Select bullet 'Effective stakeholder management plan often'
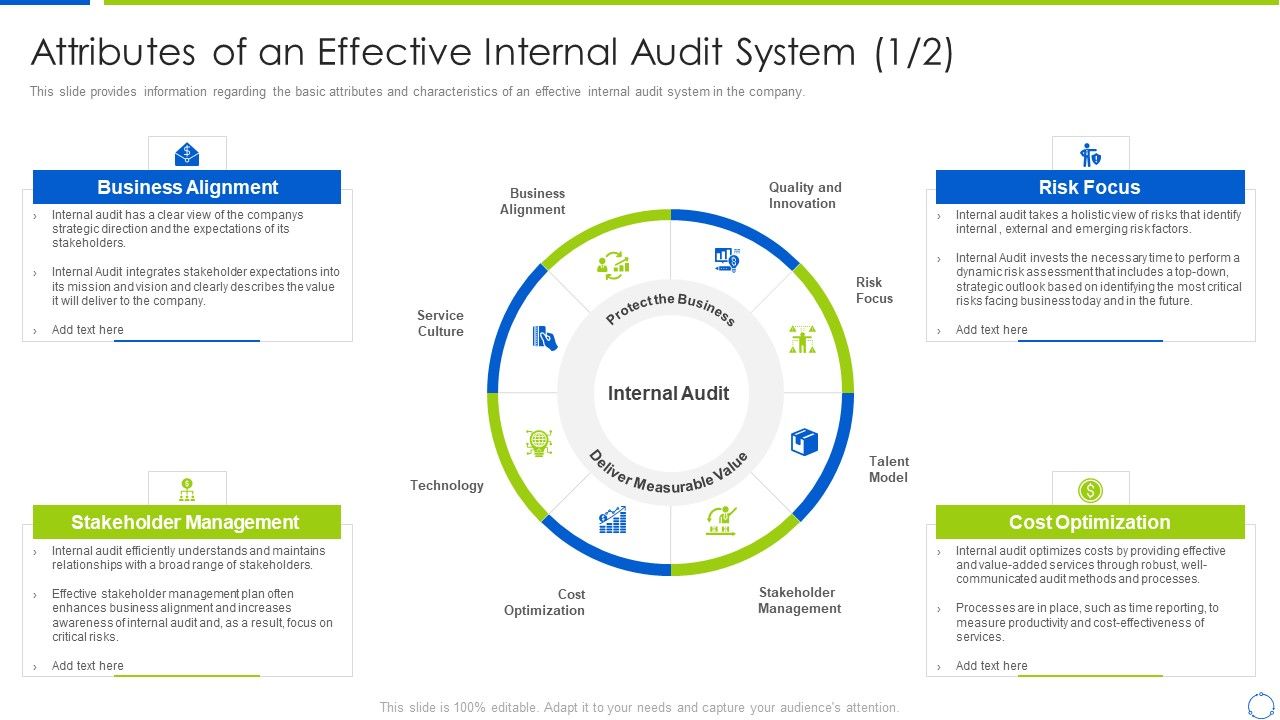Image resolution: width=1280 pixels, height=720 pixels. pos(192,615)
